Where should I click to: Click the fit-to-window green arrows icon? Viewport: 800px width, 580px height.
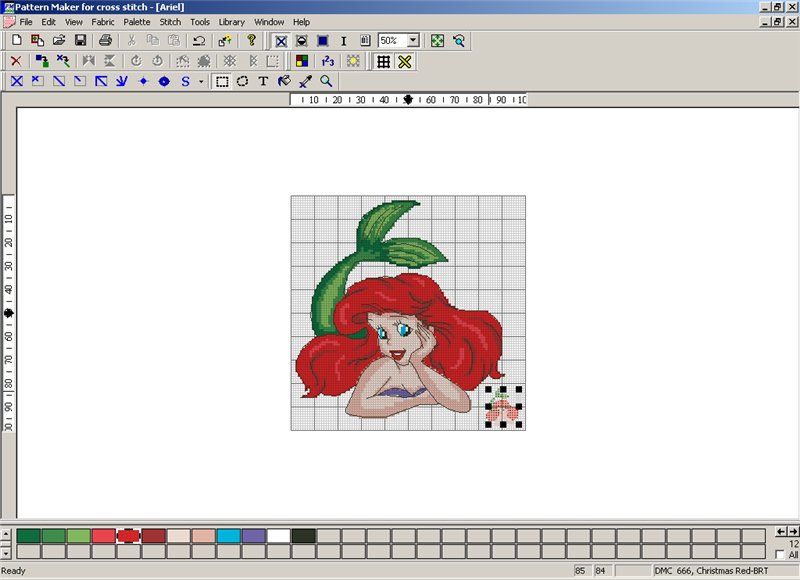pyautogui.click(x=437, y=41)
